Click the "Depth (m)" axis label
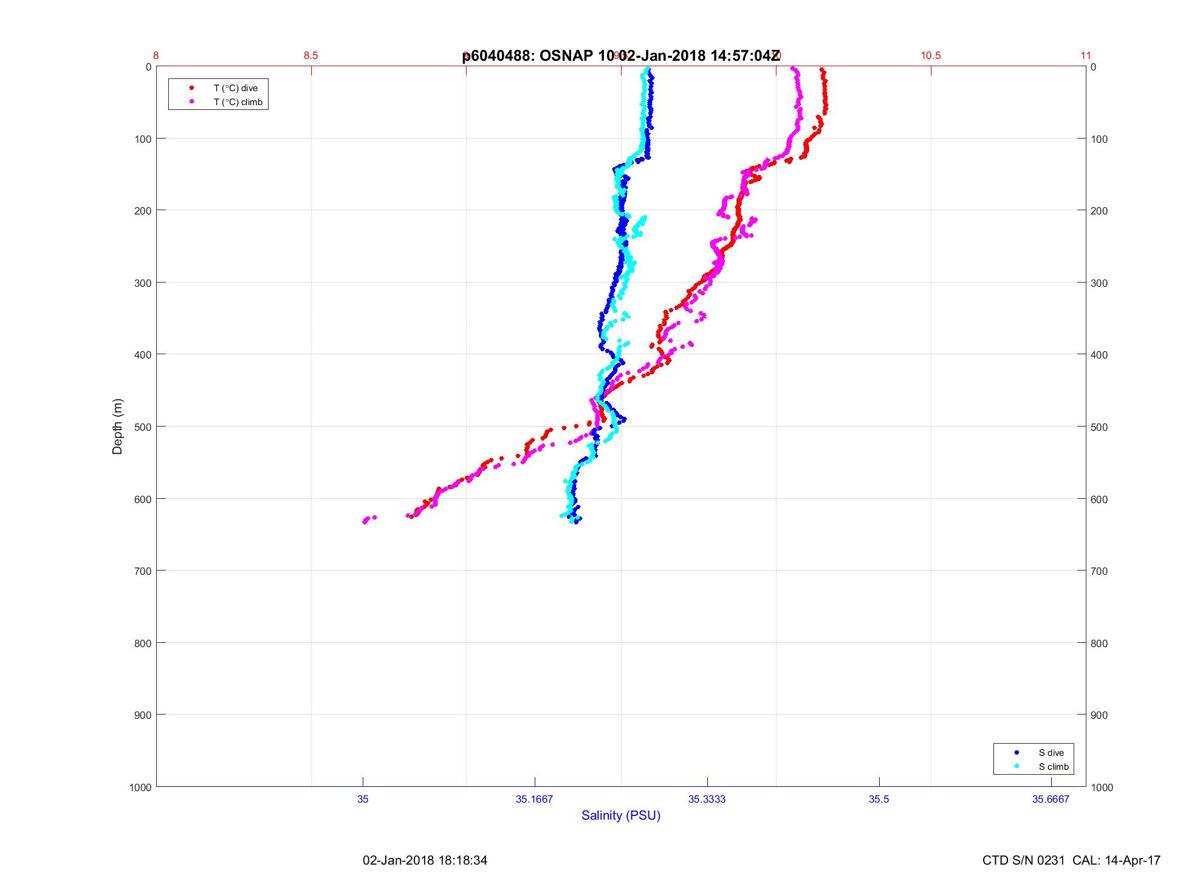 coord(118,426)
